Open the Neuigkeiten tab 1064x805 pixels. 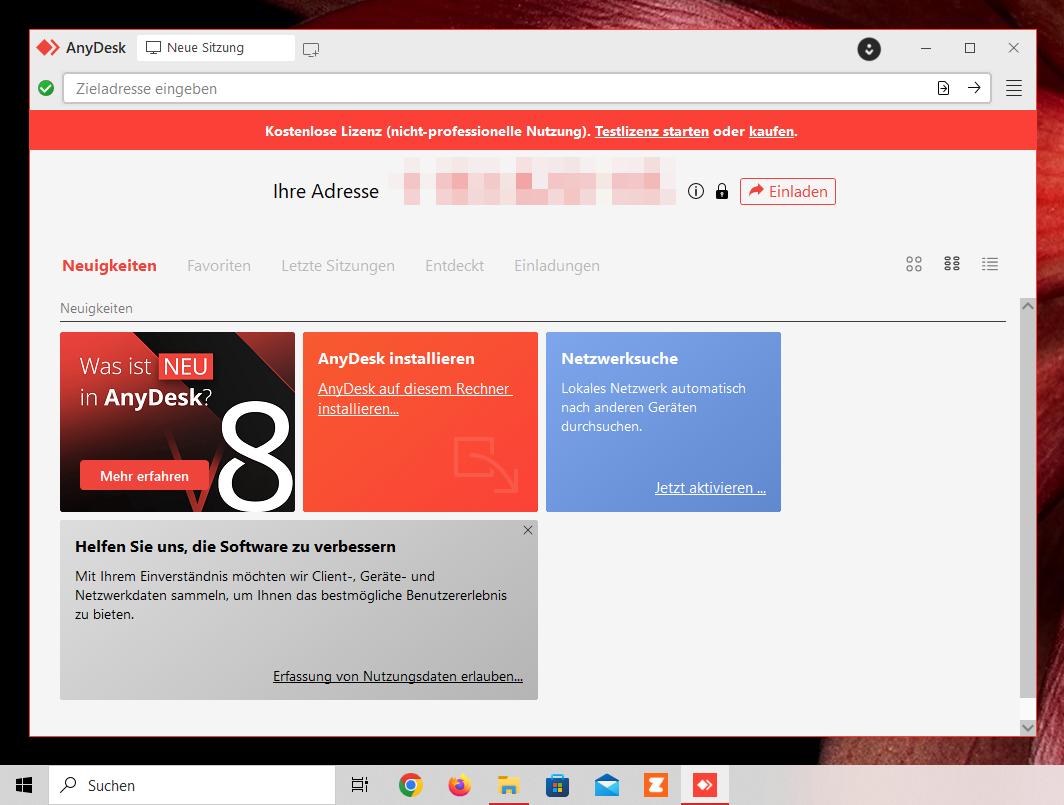pos(109,265)
